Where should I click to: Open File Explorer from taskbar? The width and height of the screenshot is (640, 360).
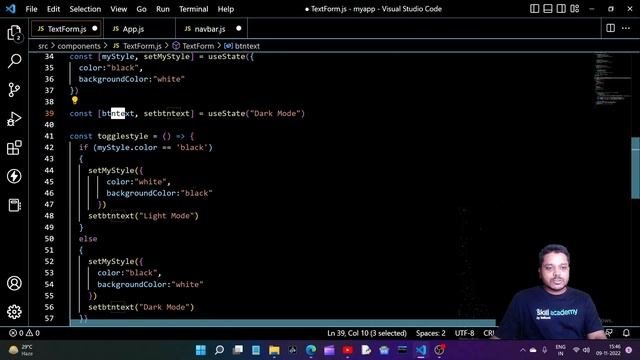(274, 350)
